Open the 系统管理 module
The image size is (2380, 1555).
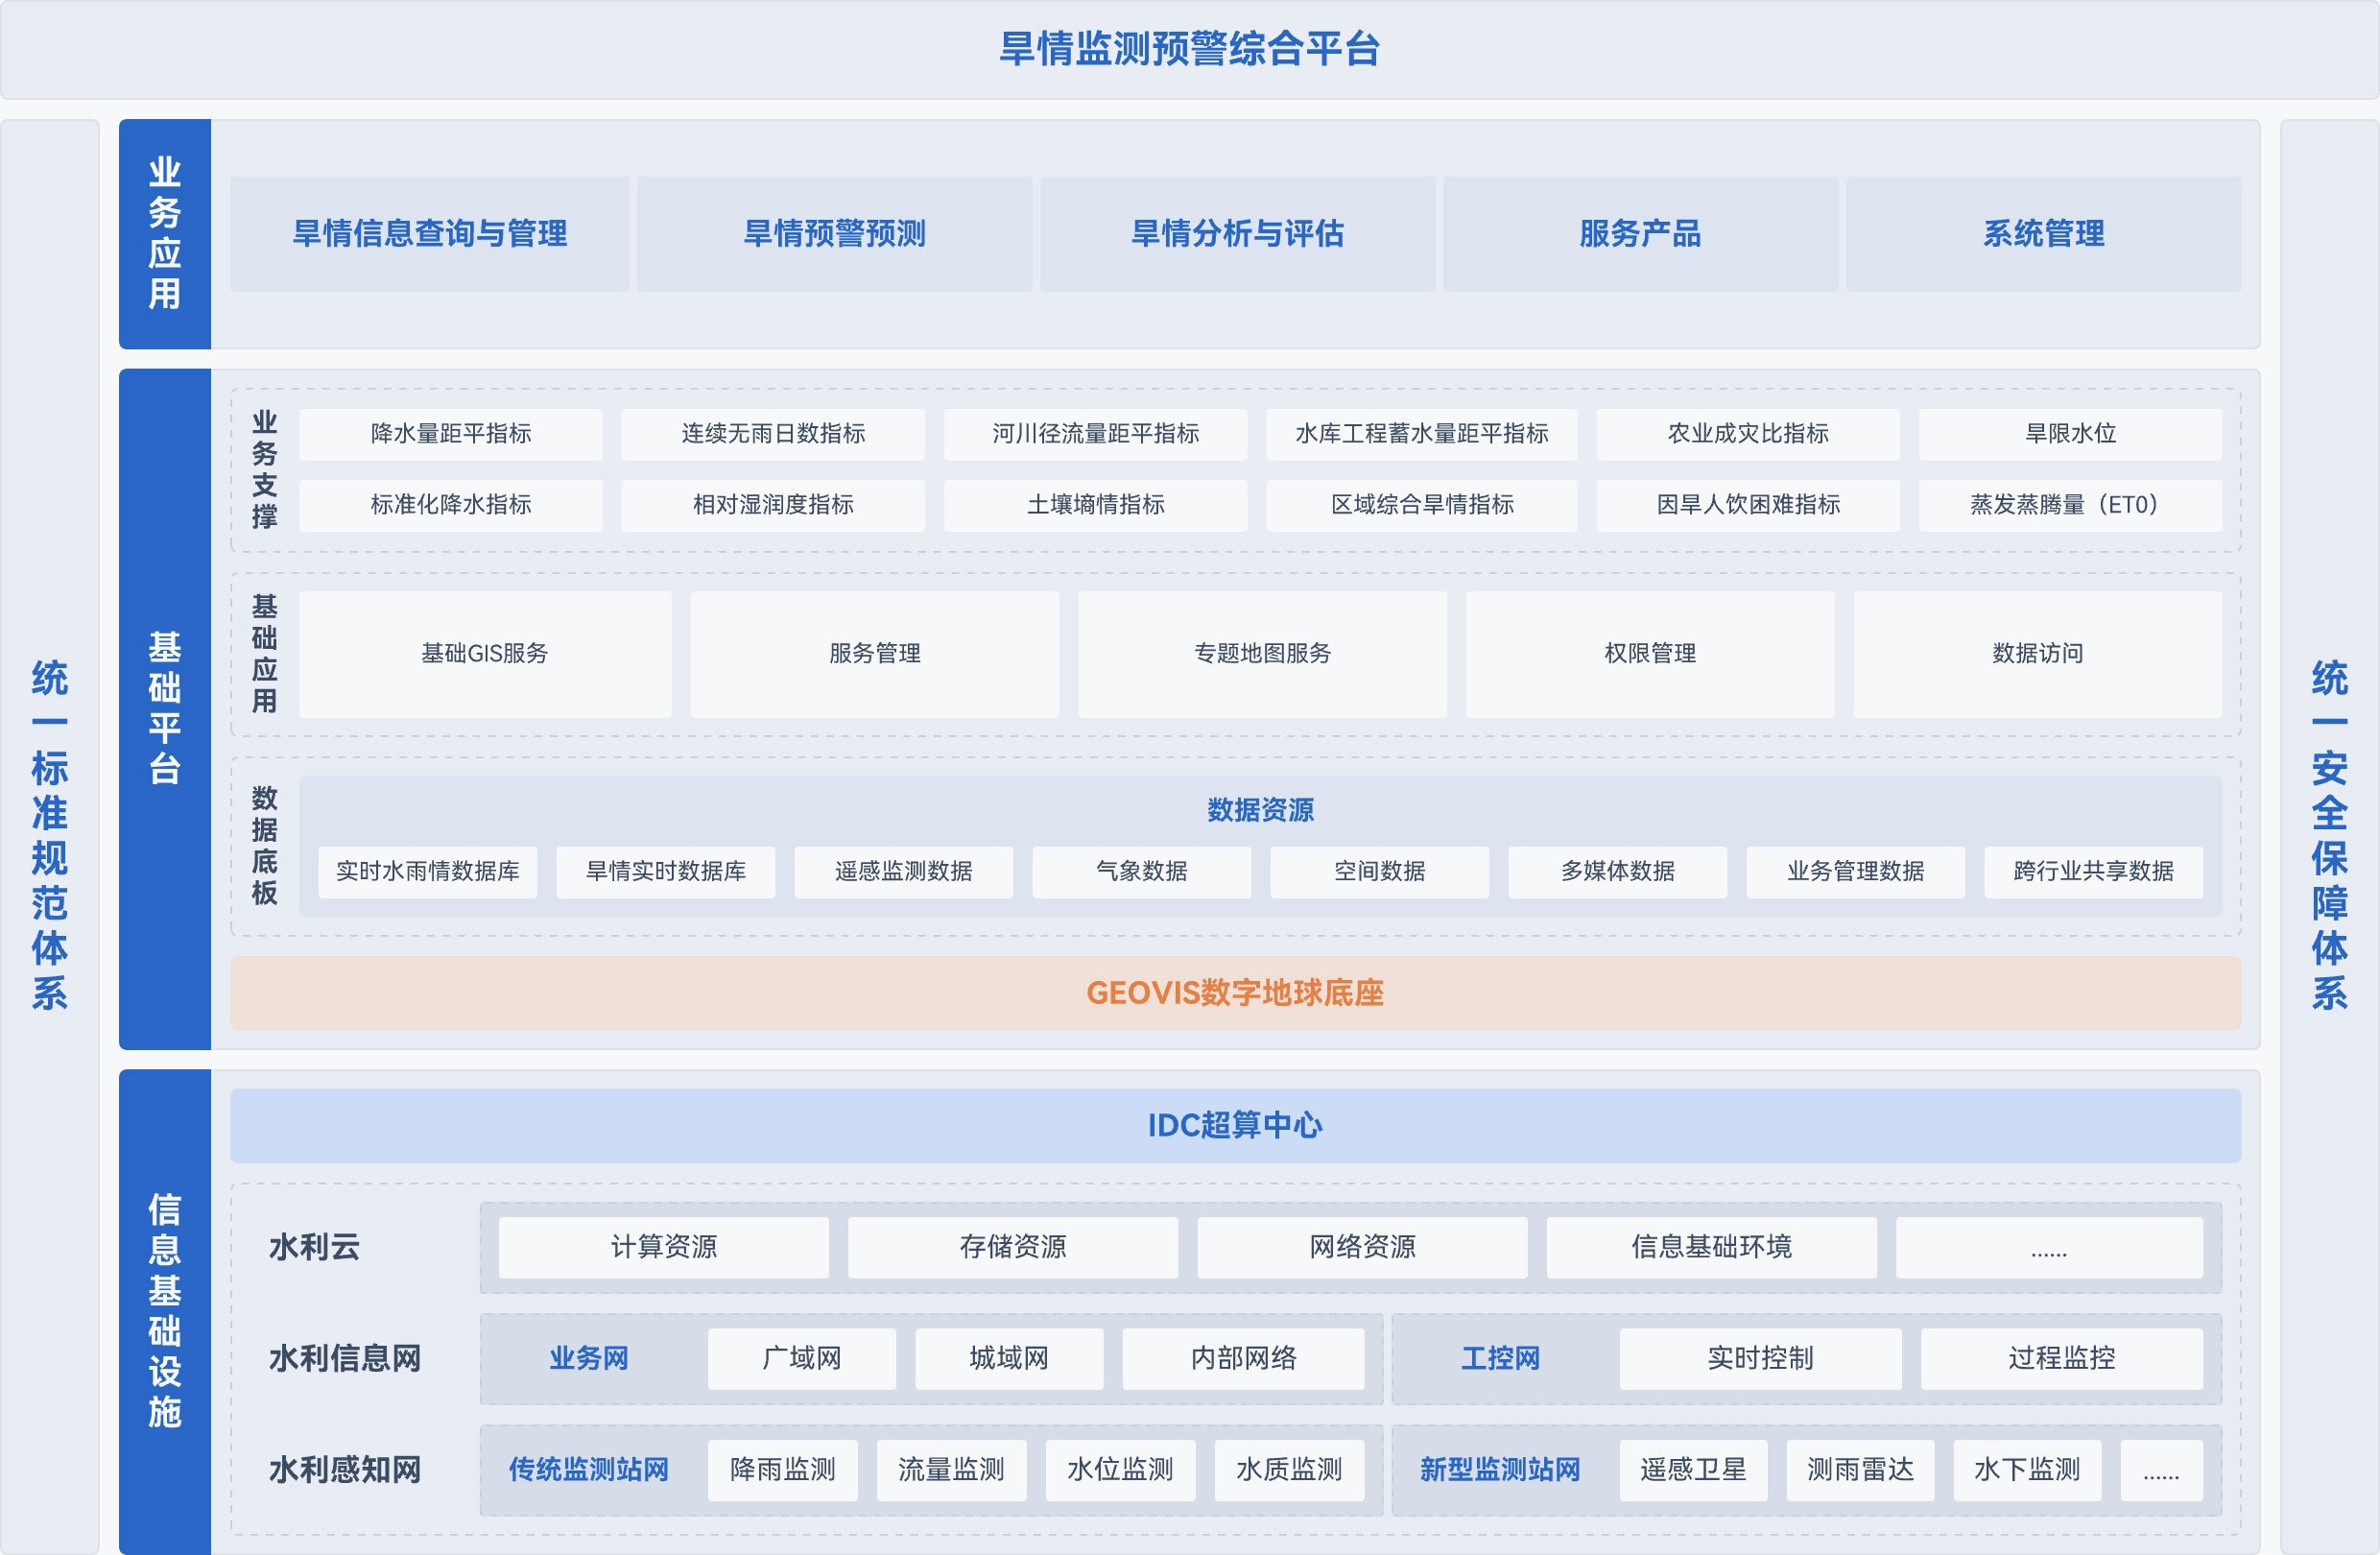(x=2043, y=234)
